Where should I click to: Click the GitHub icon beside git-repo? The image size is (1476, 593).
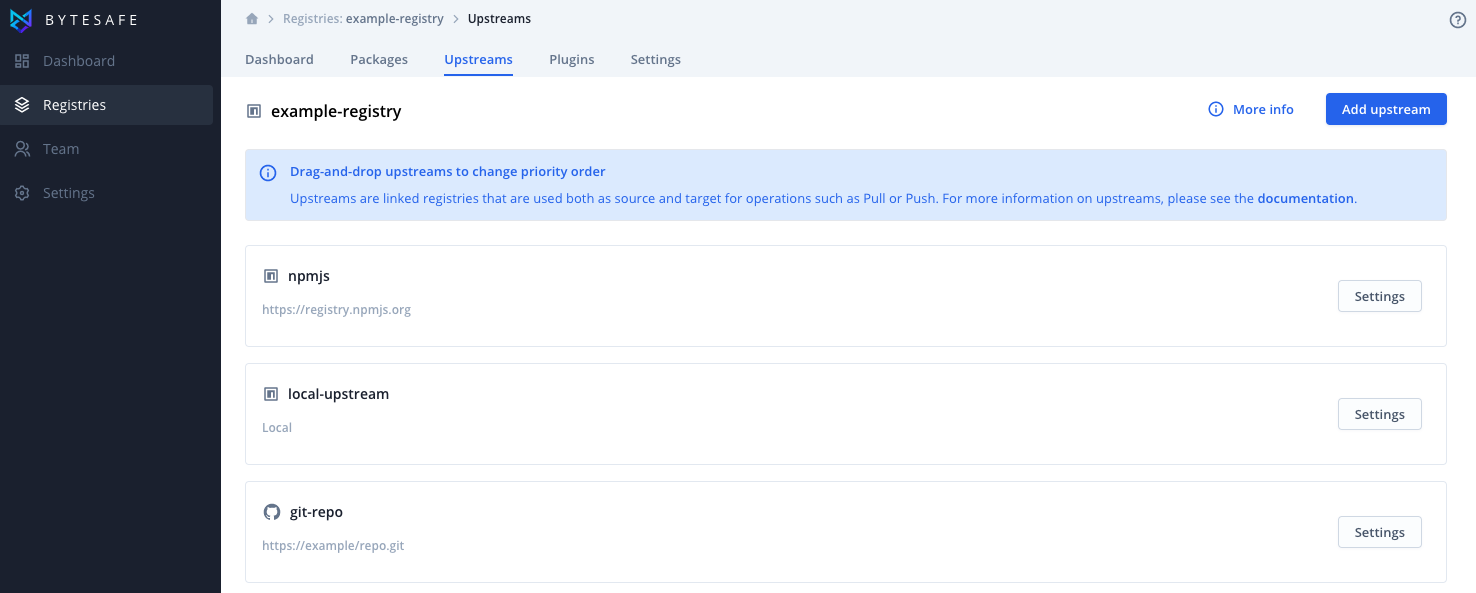tap(271, 512)
